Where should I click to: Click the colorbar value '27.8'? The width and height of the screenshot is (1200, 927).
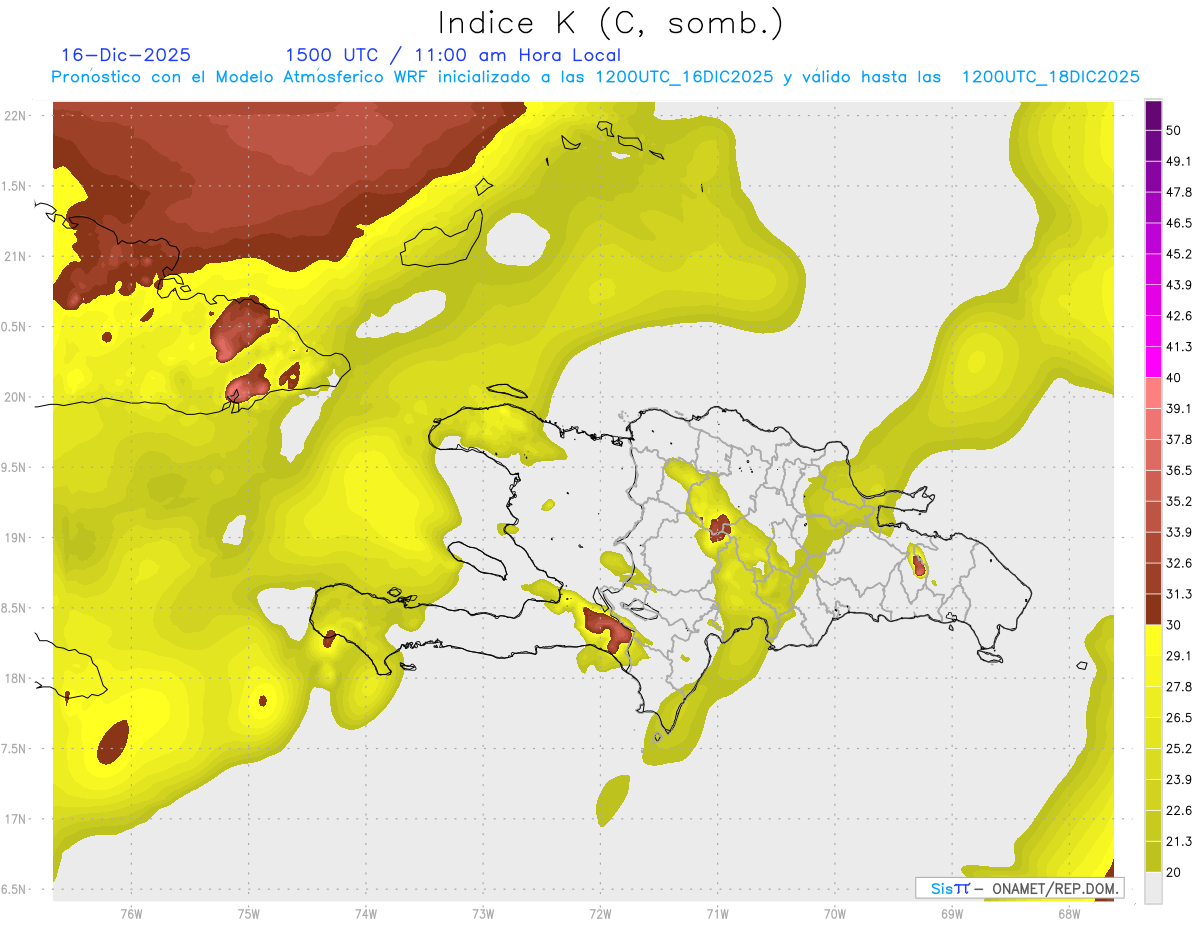click(1179, 687)
